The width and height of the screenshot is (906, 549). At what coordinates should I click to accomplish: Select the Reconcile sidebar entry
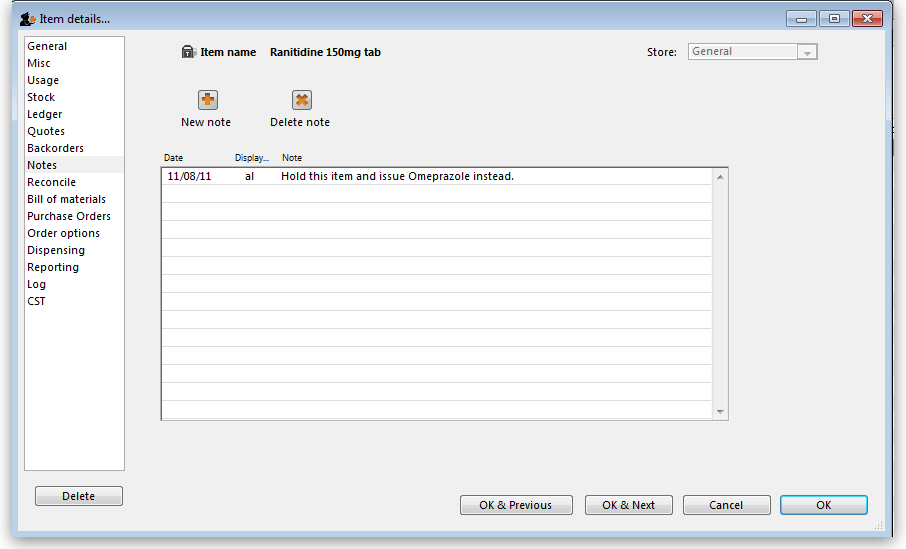pos(51,182)
